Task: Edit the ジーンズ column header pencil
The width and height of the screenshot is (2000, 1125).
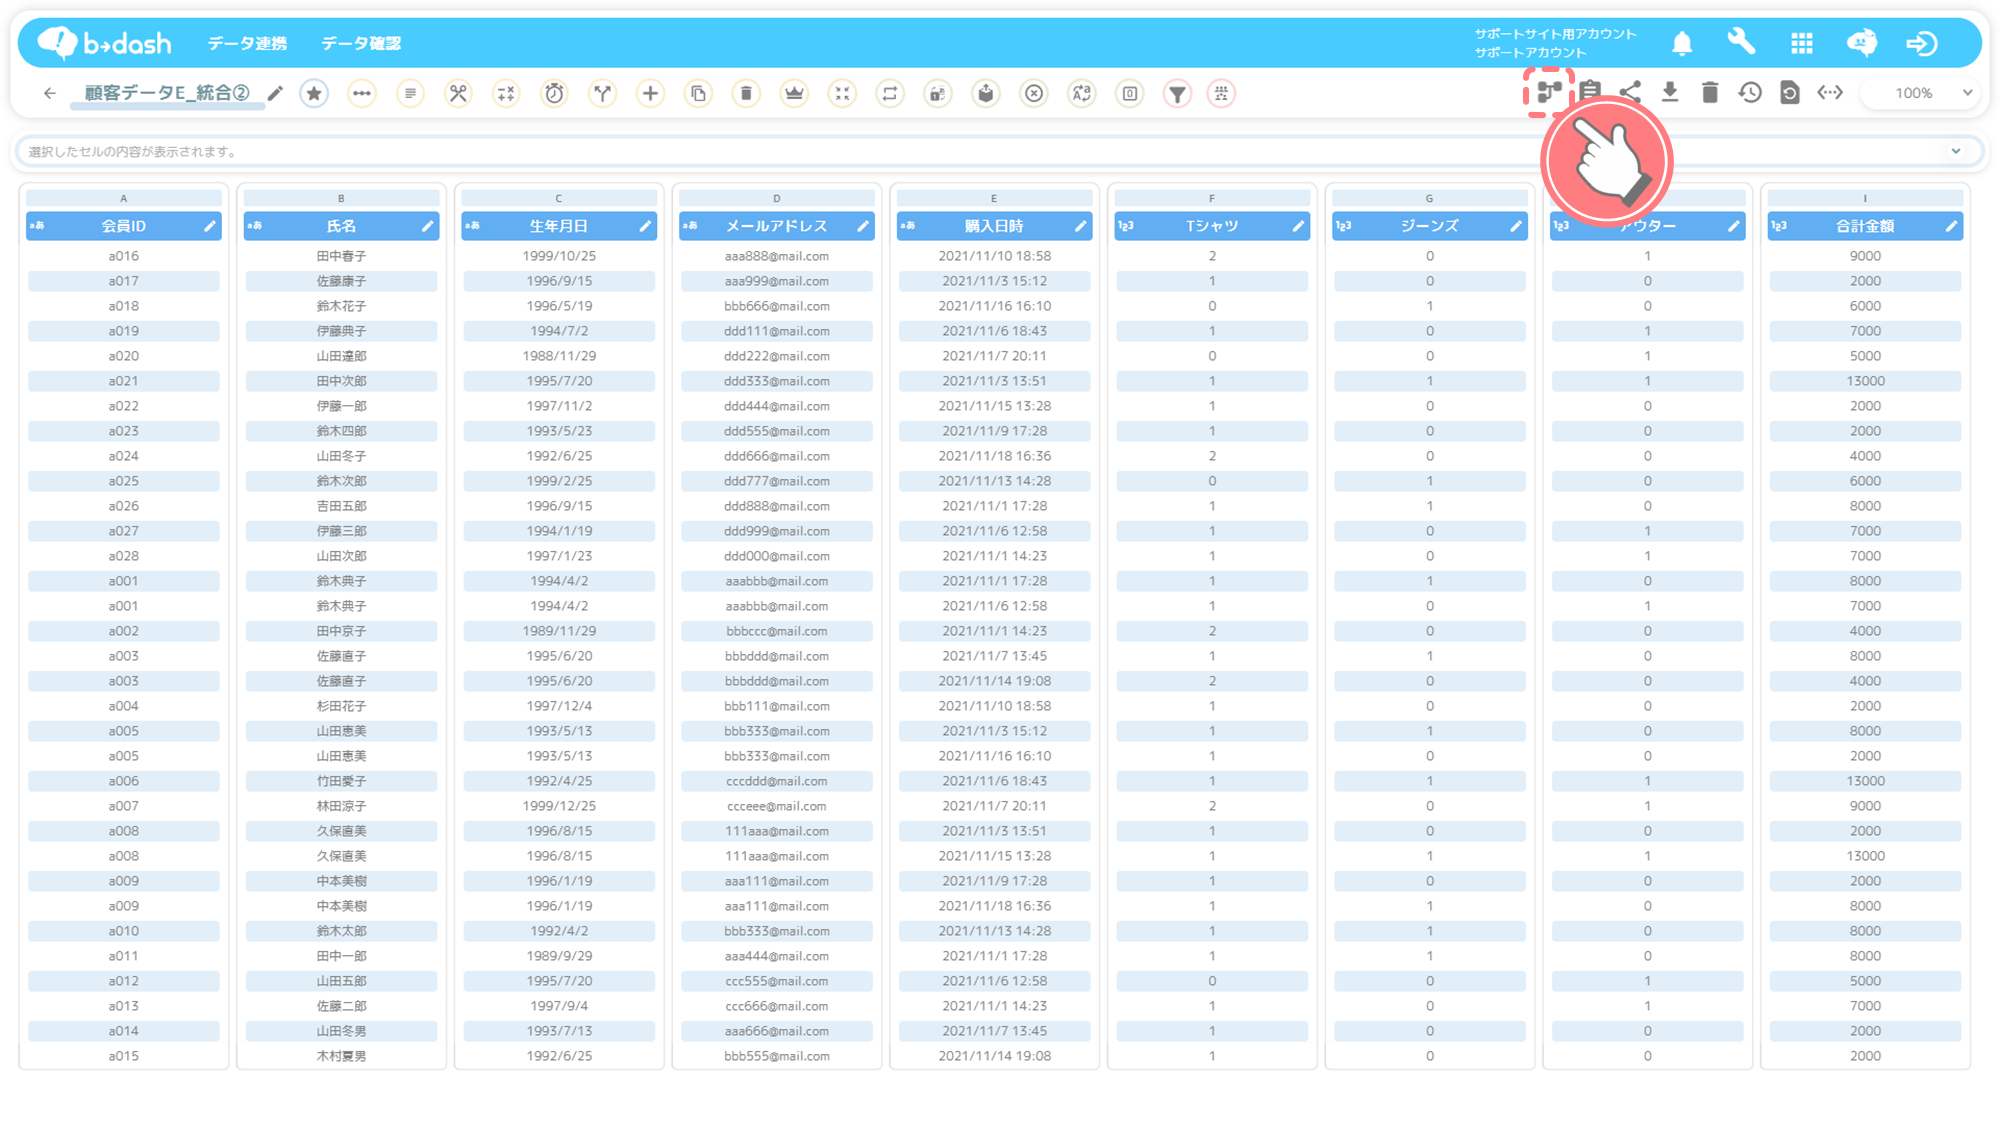Action: pos(1516,226)
